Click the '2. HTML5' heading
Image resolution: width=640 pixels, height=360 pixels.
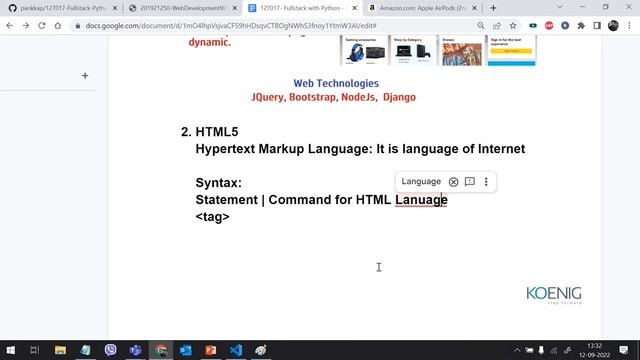209,132
